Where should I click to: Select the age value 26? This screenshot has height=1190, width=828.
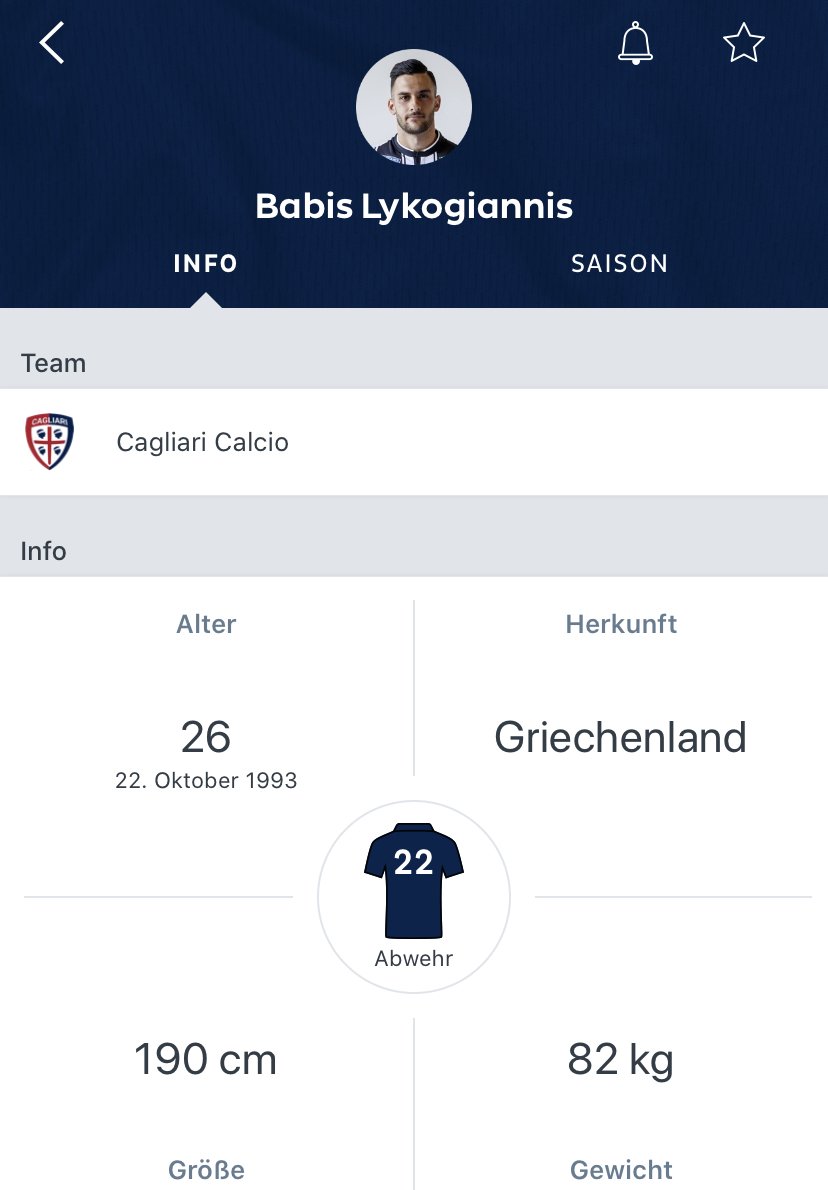[206, 737]
